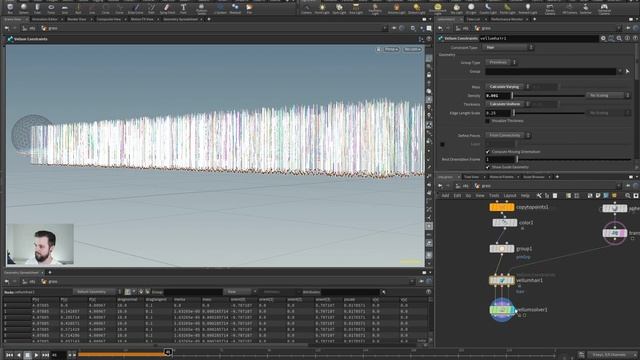
Task: Click the group selection arrow icon
Action: (x=627, y=71)
